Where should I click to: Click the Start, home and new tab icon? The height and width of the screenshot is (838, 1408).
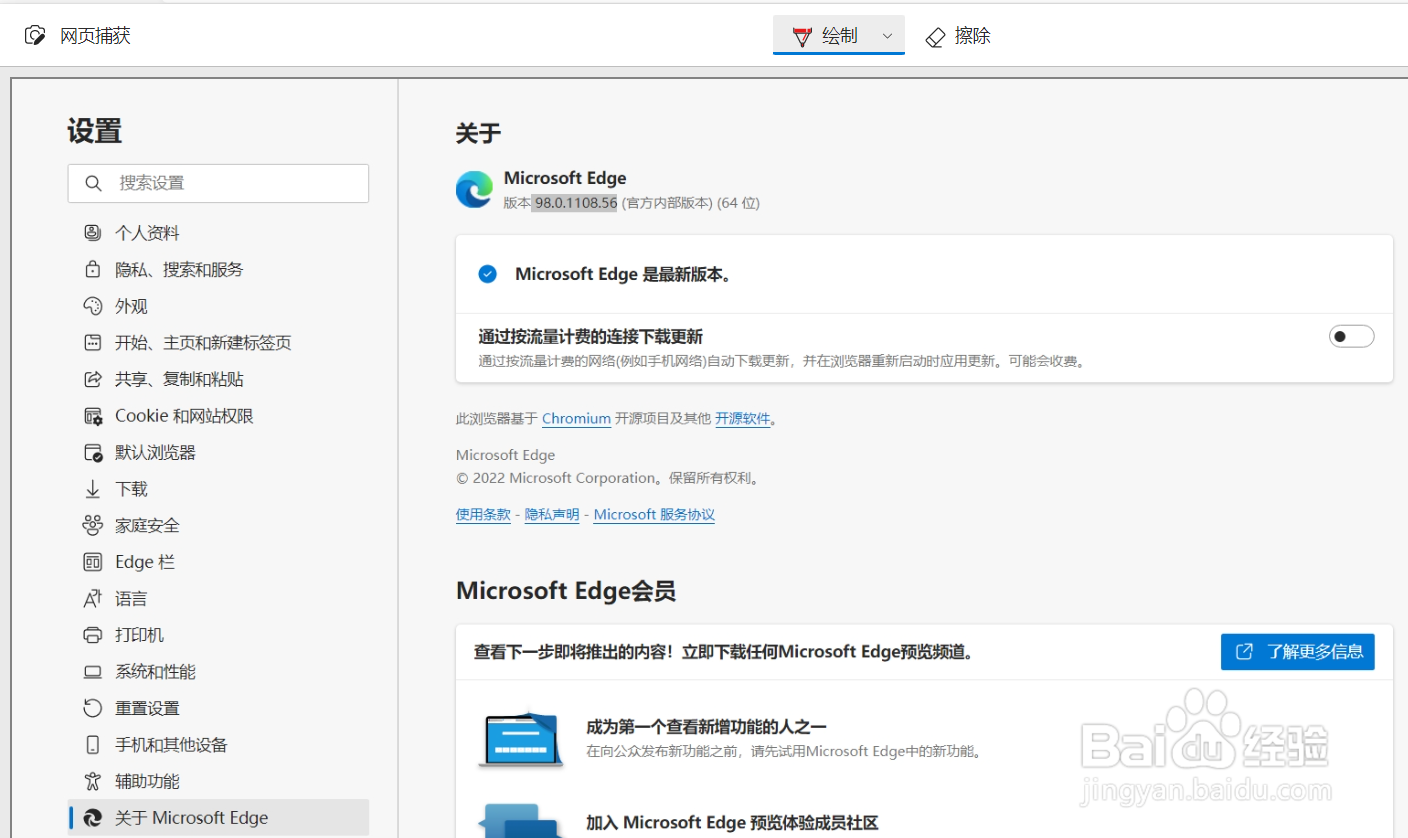point(93,343)
